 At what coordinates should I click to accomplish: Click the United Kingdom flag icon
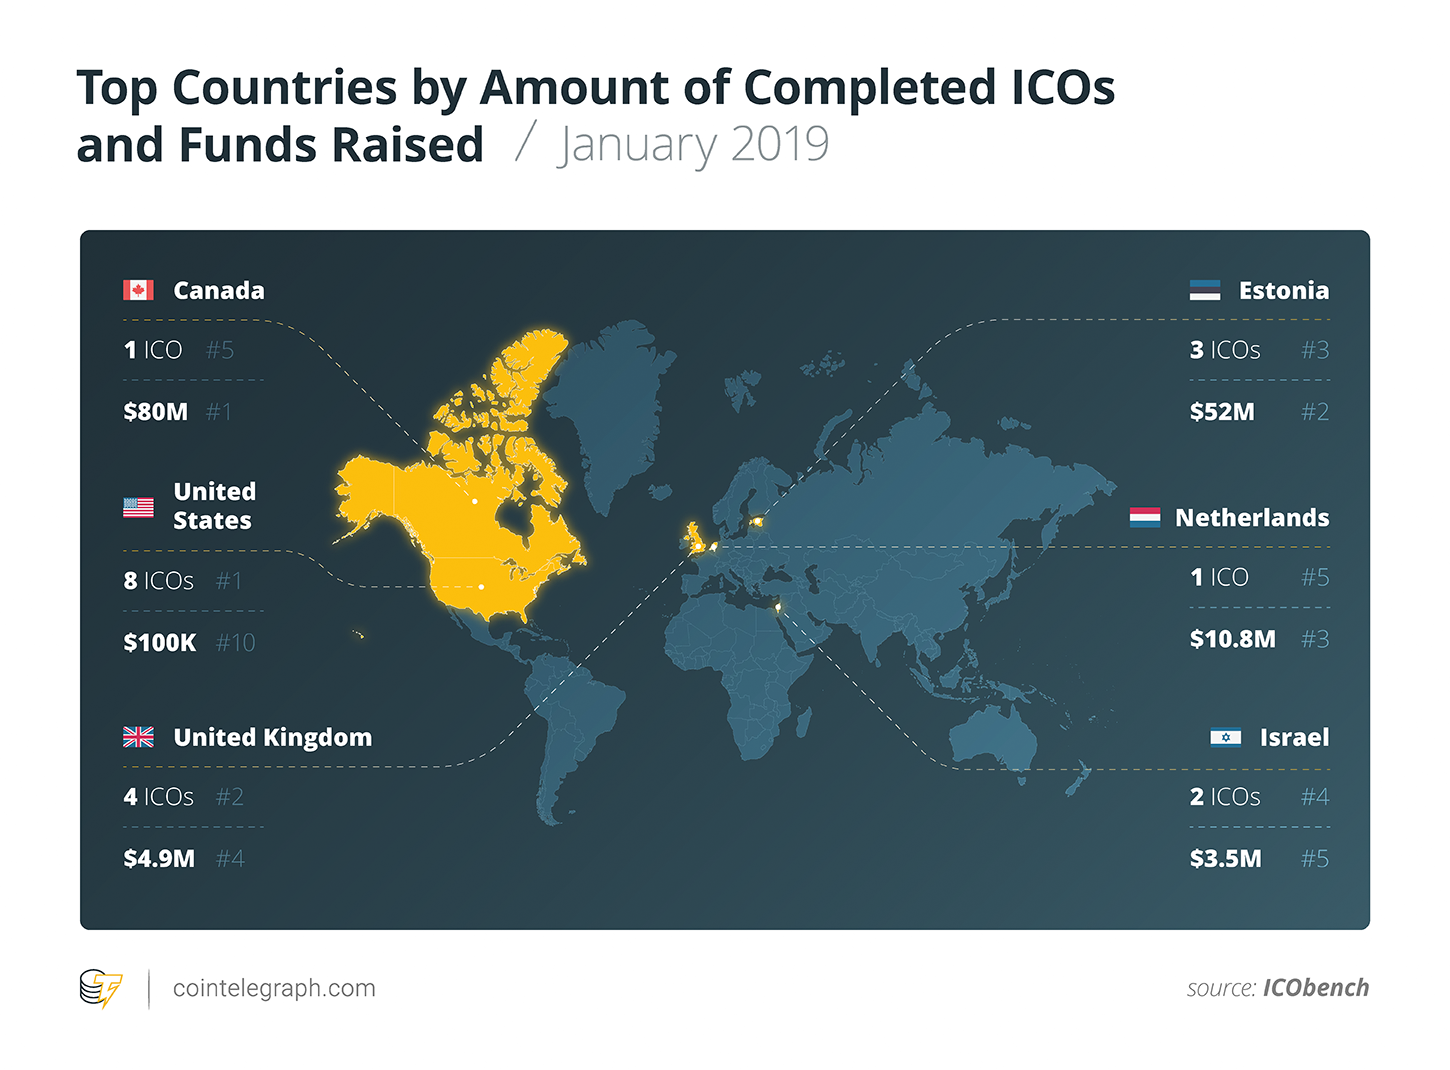click(x=138, y=737)
